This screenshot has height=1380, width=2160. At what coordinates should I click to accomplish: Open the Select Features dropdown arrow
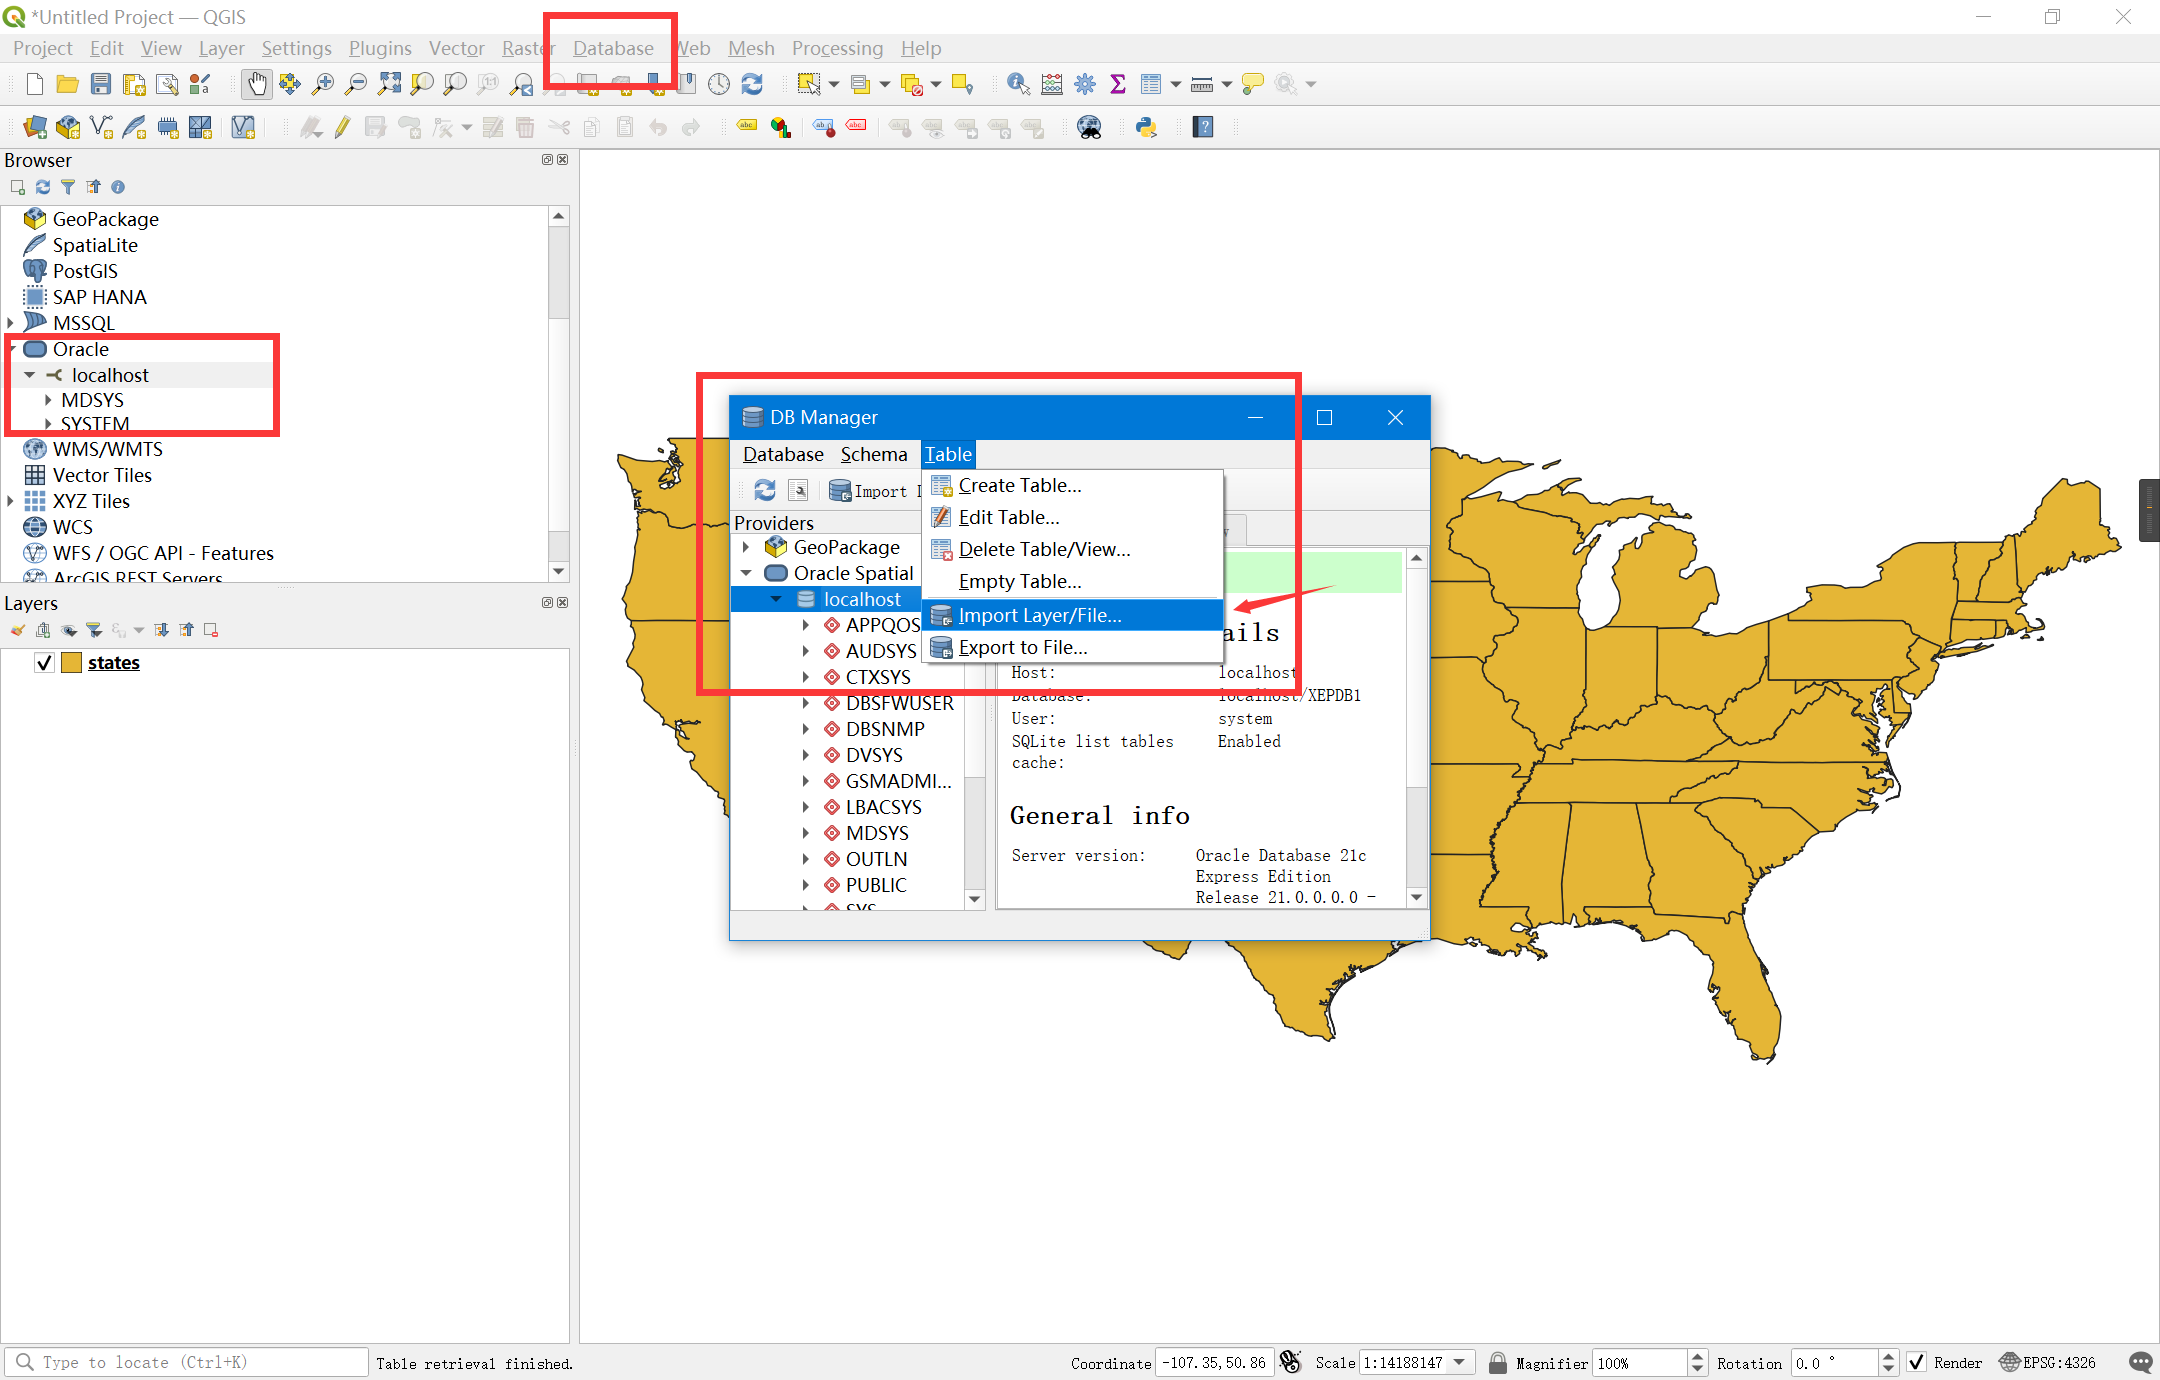click(x=834, y=84)
